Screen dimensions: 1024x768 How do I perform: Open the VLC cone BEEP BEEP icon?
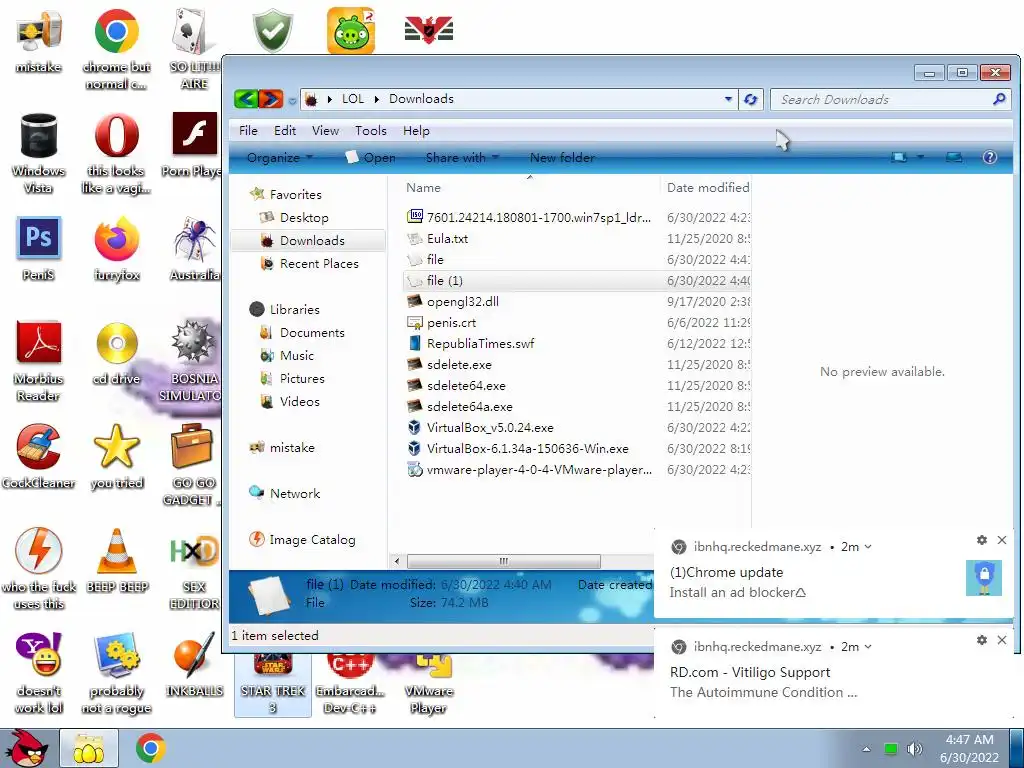click(116, 560)
